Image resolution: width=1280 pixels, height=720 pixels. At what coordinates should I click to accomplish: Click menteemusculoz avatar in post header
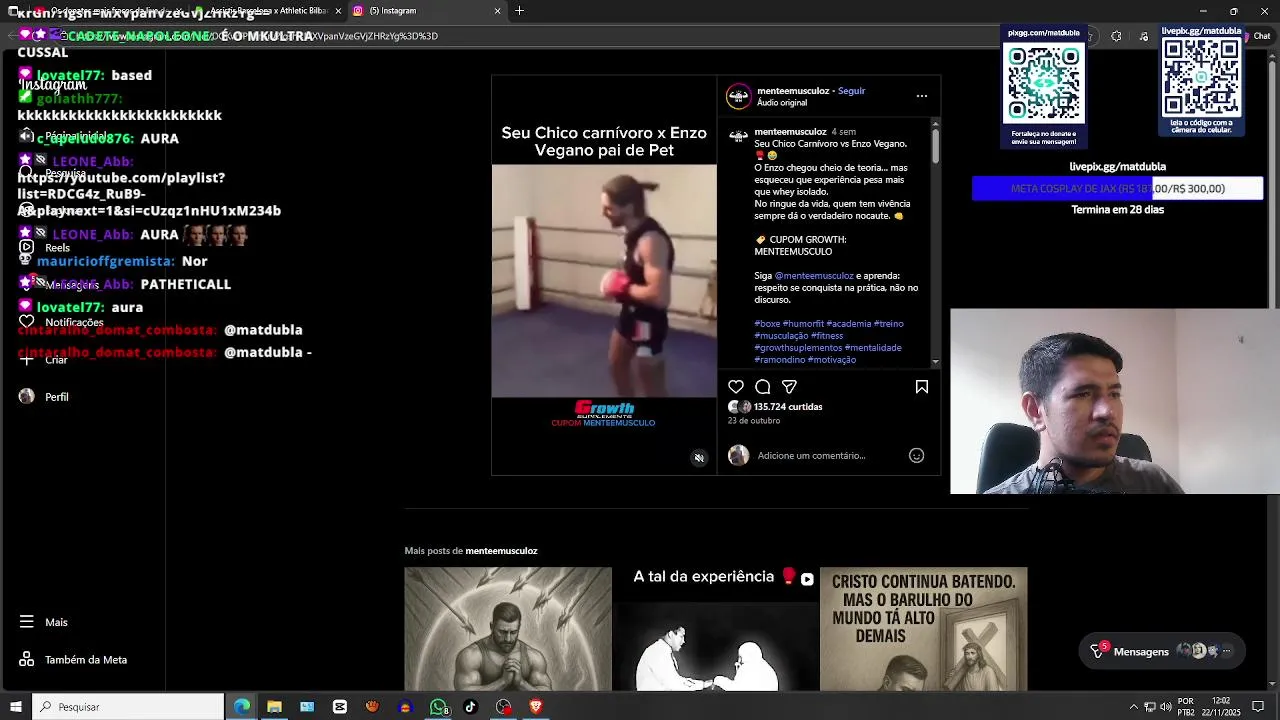click(738, 96)
